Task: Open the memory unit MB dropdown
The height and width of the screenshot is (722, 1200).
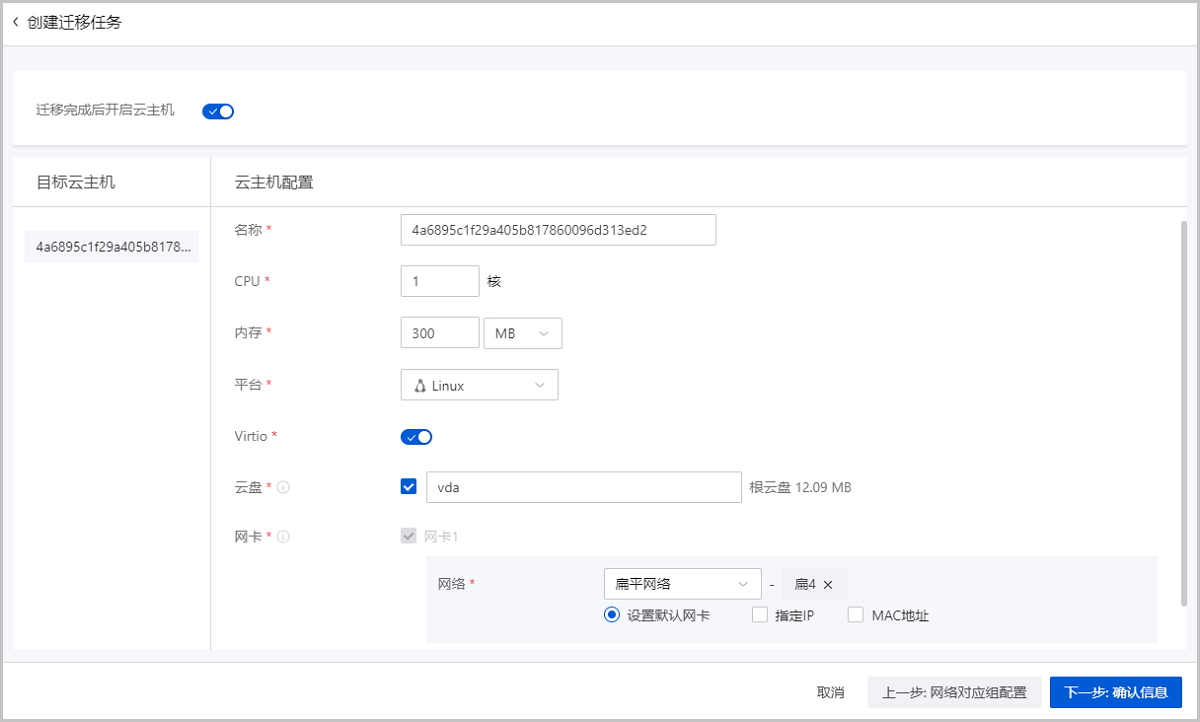Action: click(522, 333)
